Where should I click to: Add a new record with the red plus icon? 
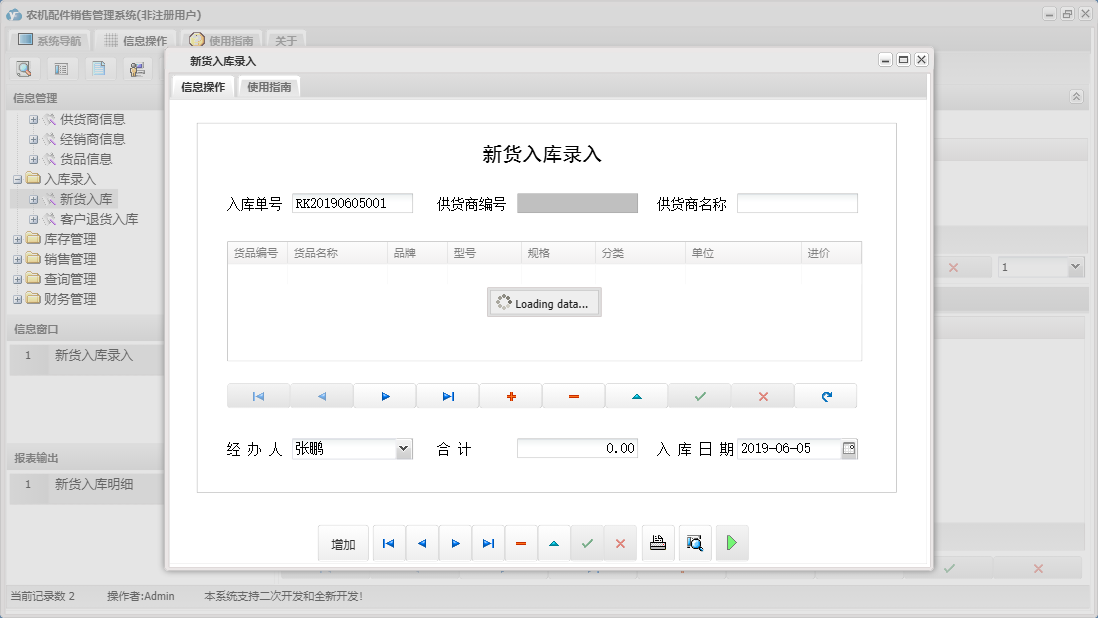point(510,395)
